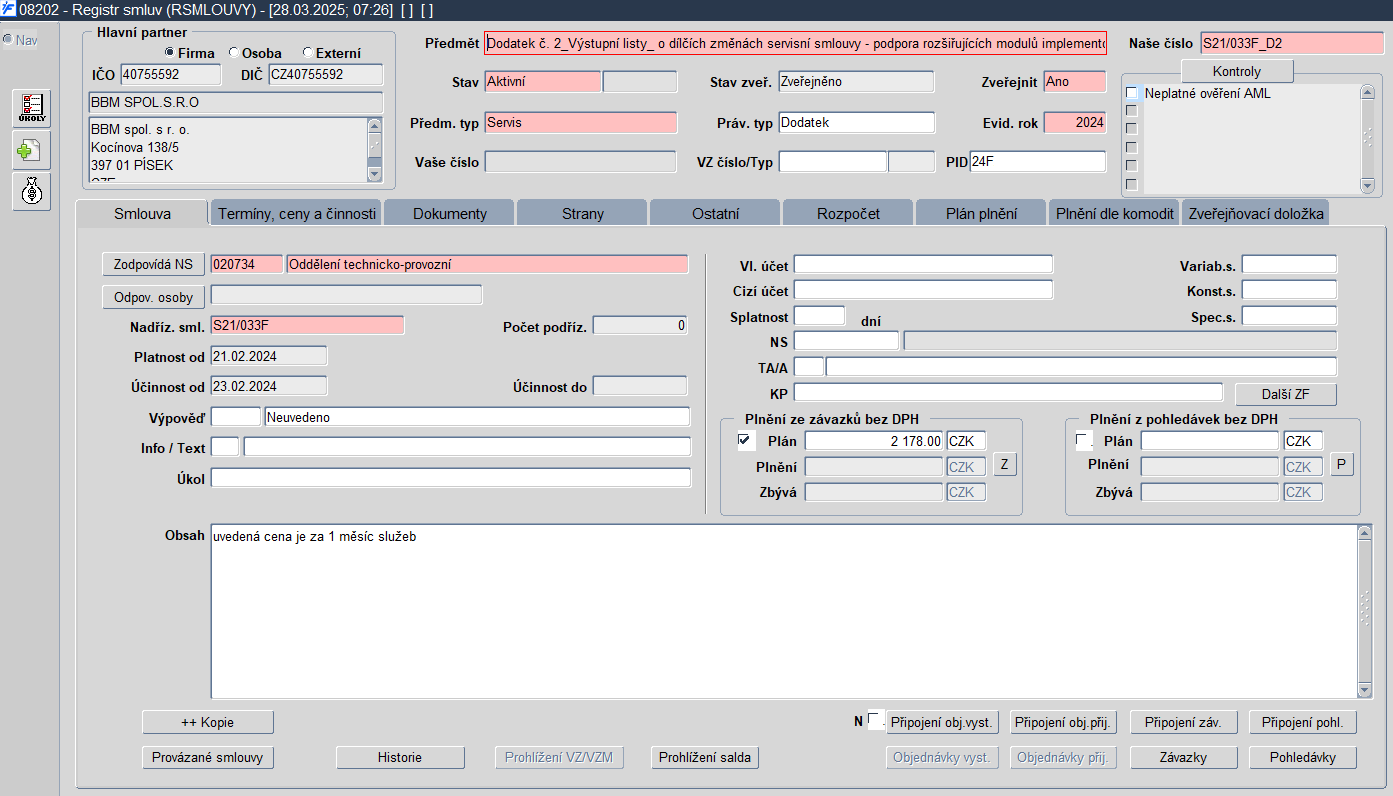Viewport: 1393px width, 796px height.
Task: Click Připojení obj.přij. button
Action: [1063, 722]
